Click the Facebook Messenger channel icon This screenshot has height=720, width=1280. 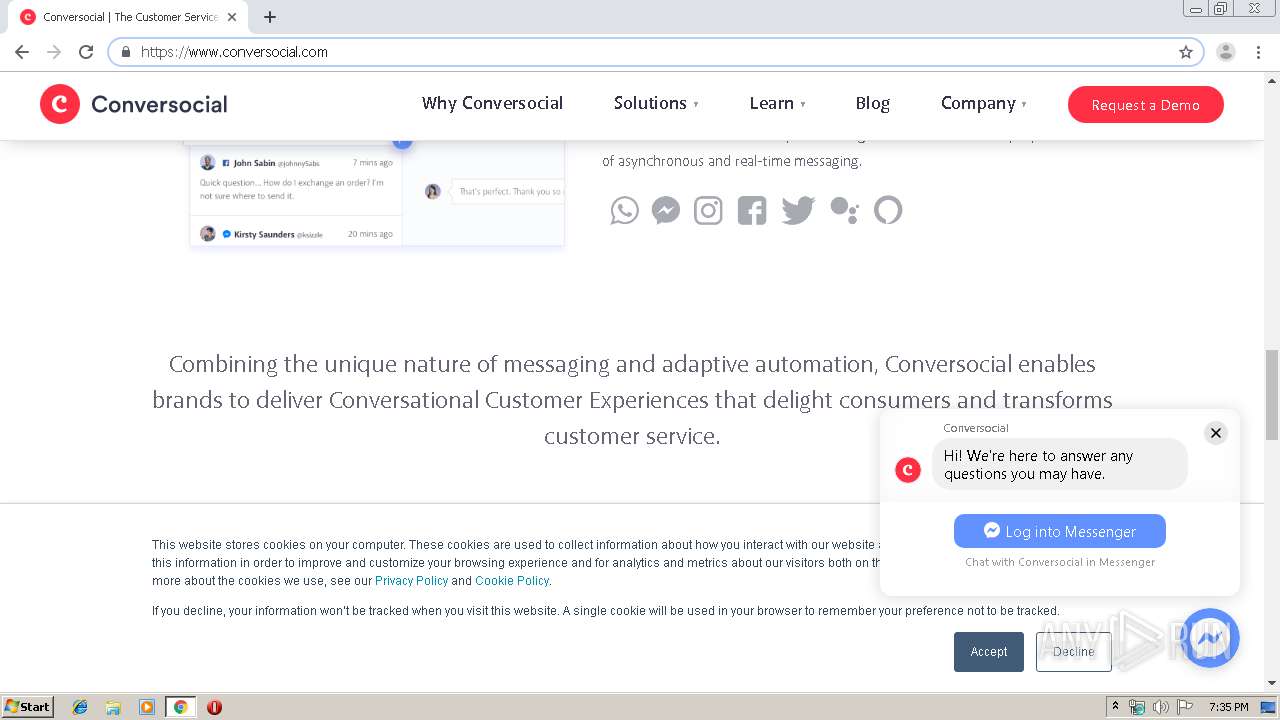coord(666,210)
